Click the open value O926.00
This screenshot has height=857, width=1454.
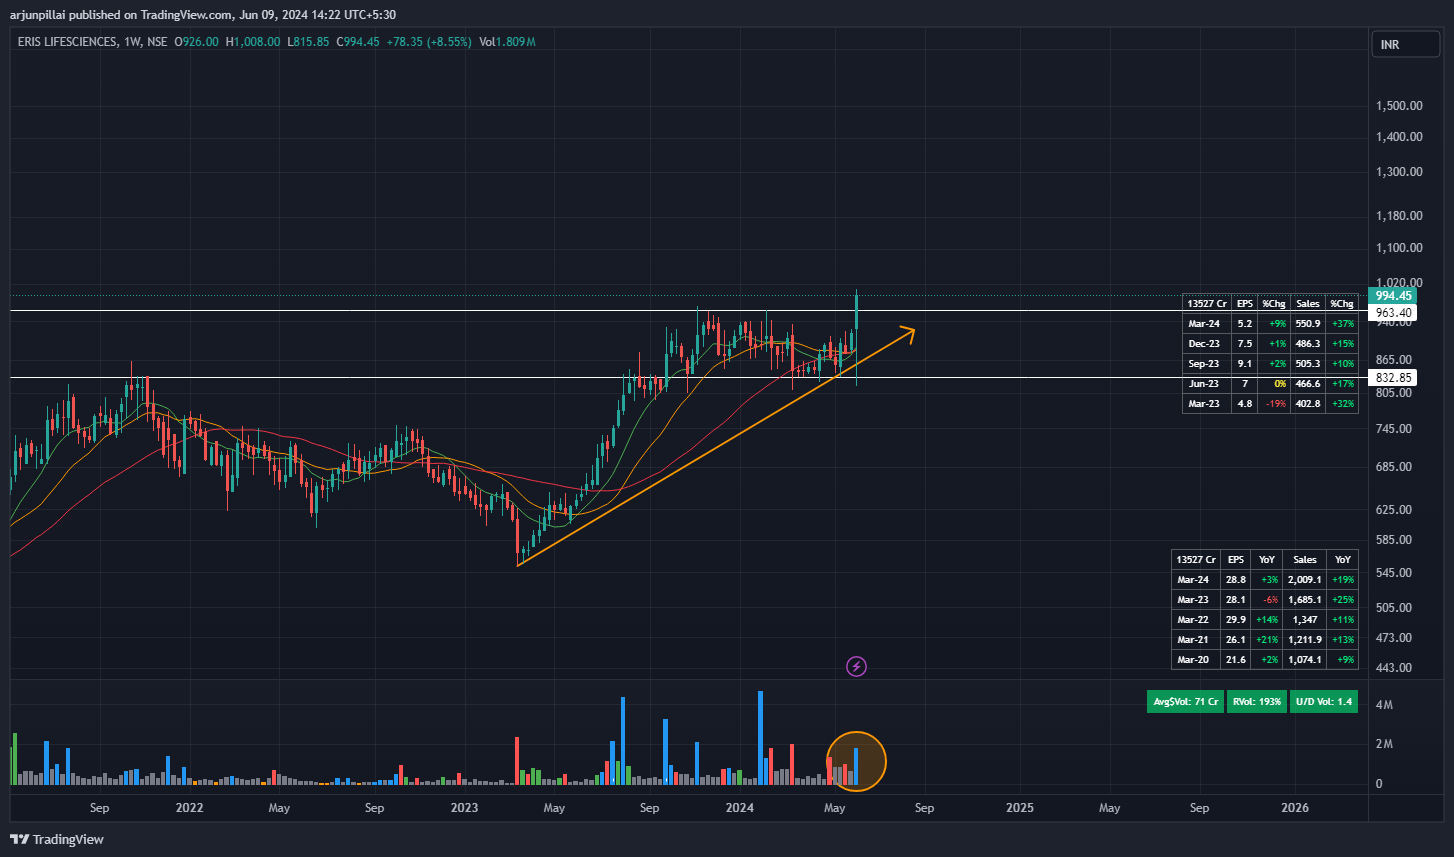[197, 42]
